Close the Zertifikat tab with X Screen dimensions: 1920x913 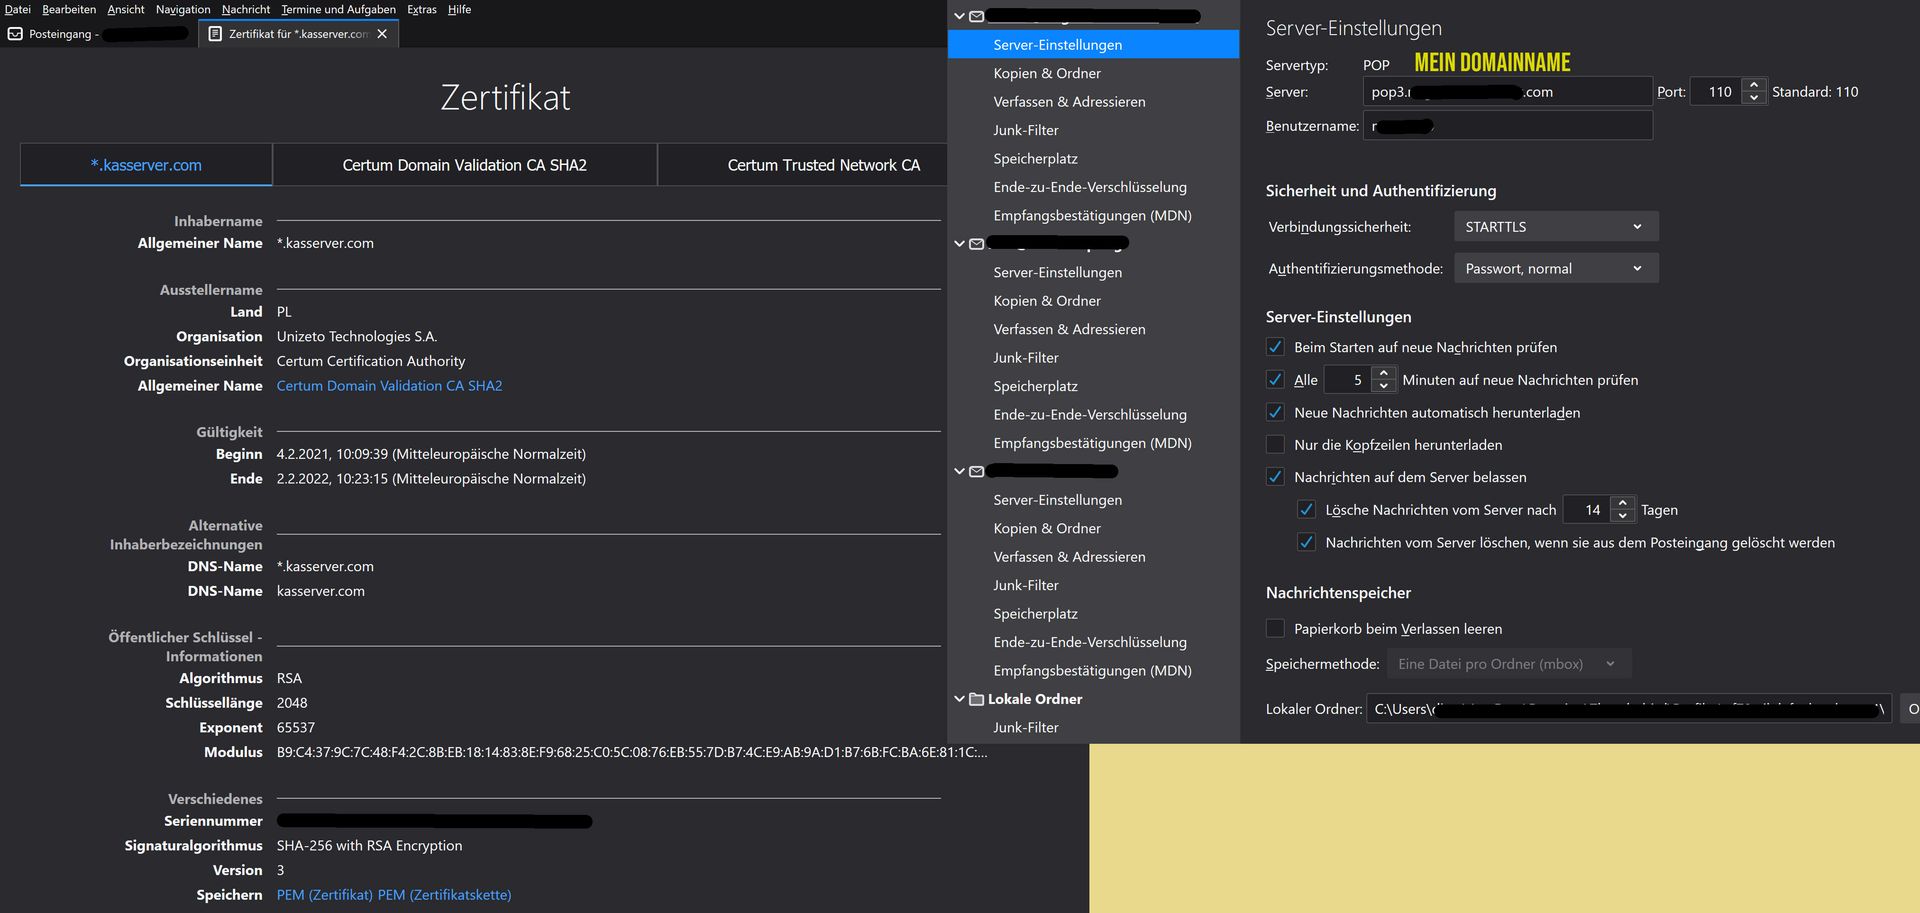click(x=382, y=34)
